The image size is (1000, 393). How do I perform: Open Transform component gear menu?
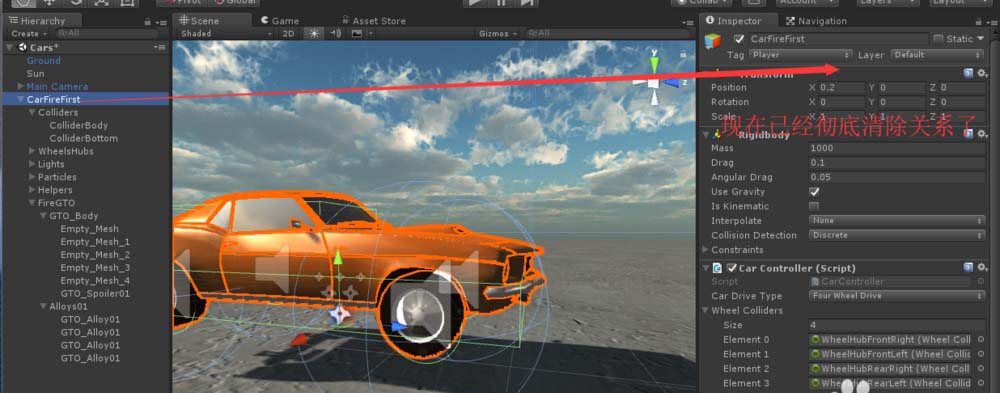(x=982, y=73)
